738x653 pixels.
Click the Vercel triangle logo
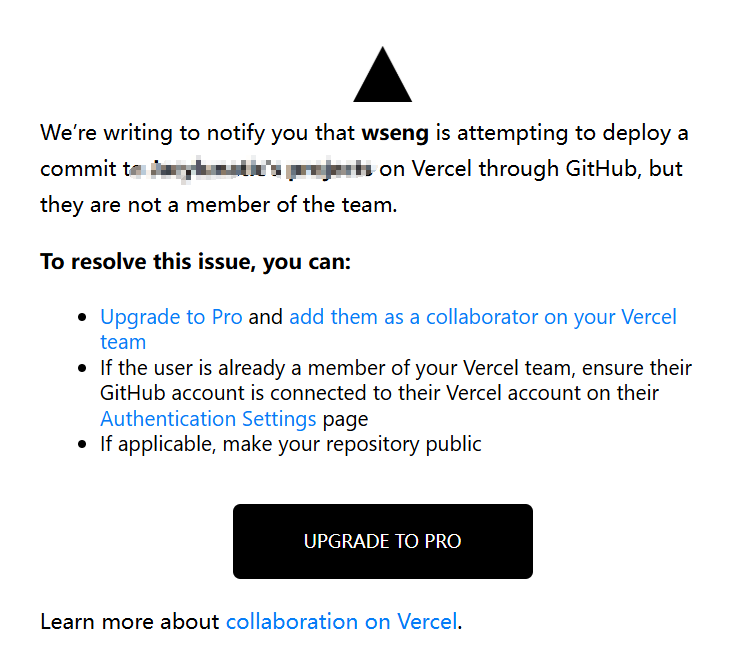click(x=382, y=74)
